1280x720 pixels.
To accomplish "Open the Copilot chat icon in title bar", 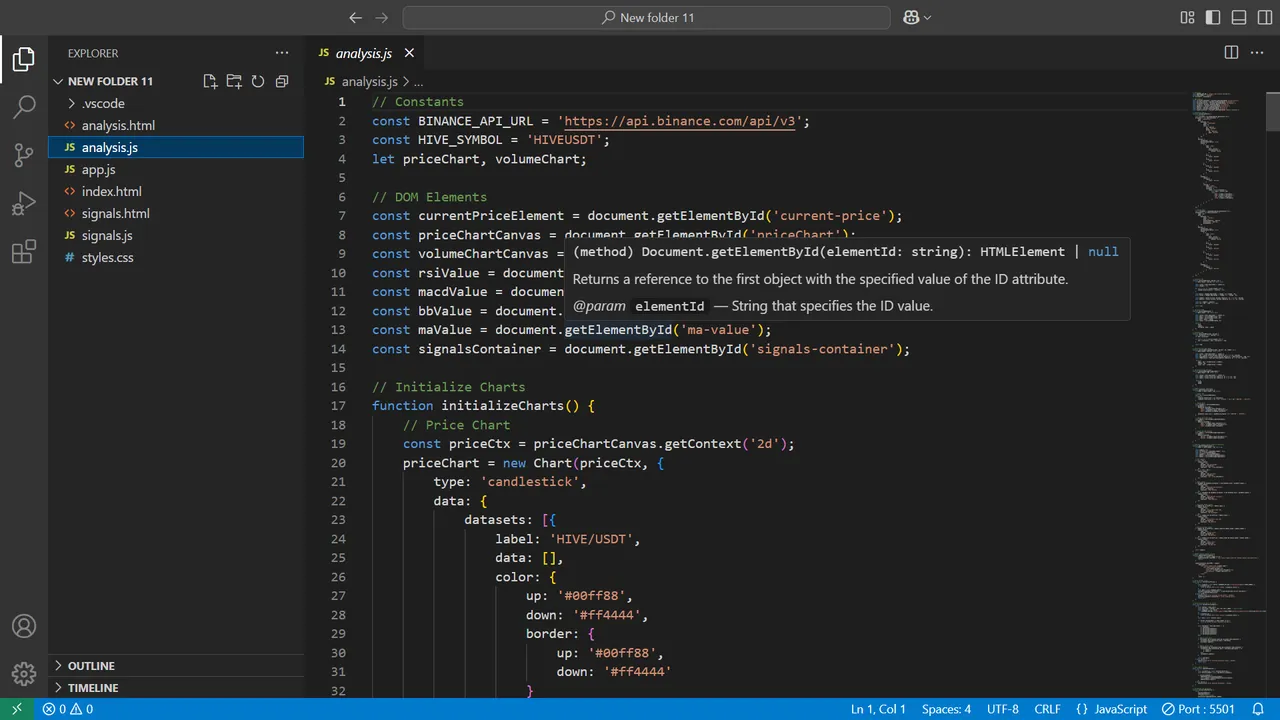I will [x=911, y=17].
